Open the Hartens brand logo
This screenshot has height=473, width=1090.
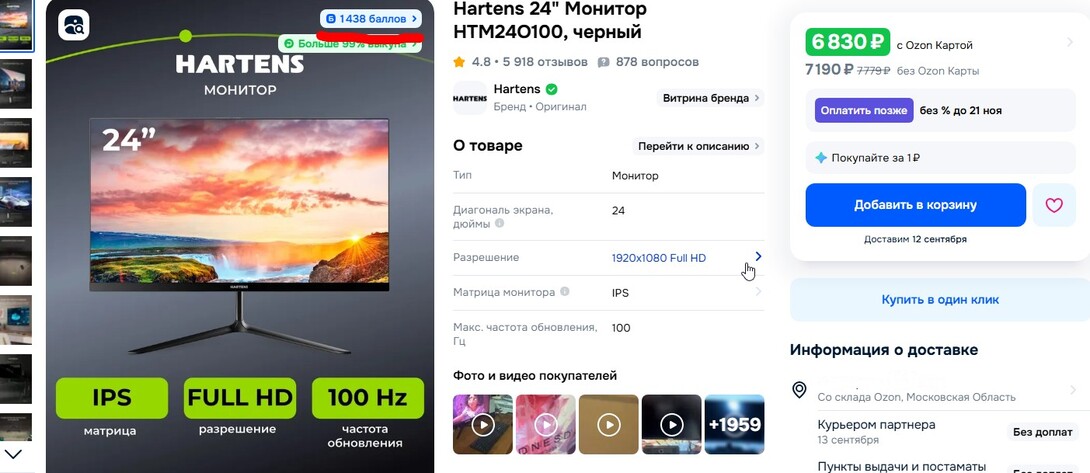point(470,97)
